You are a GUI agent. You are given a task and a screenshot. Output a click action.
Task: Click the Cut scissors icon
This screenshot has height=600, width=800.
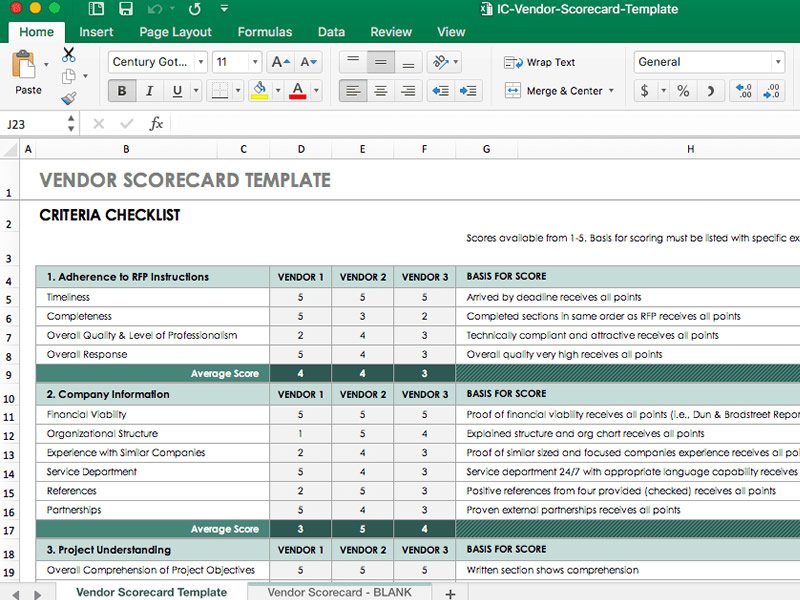(x=69, y=55)
